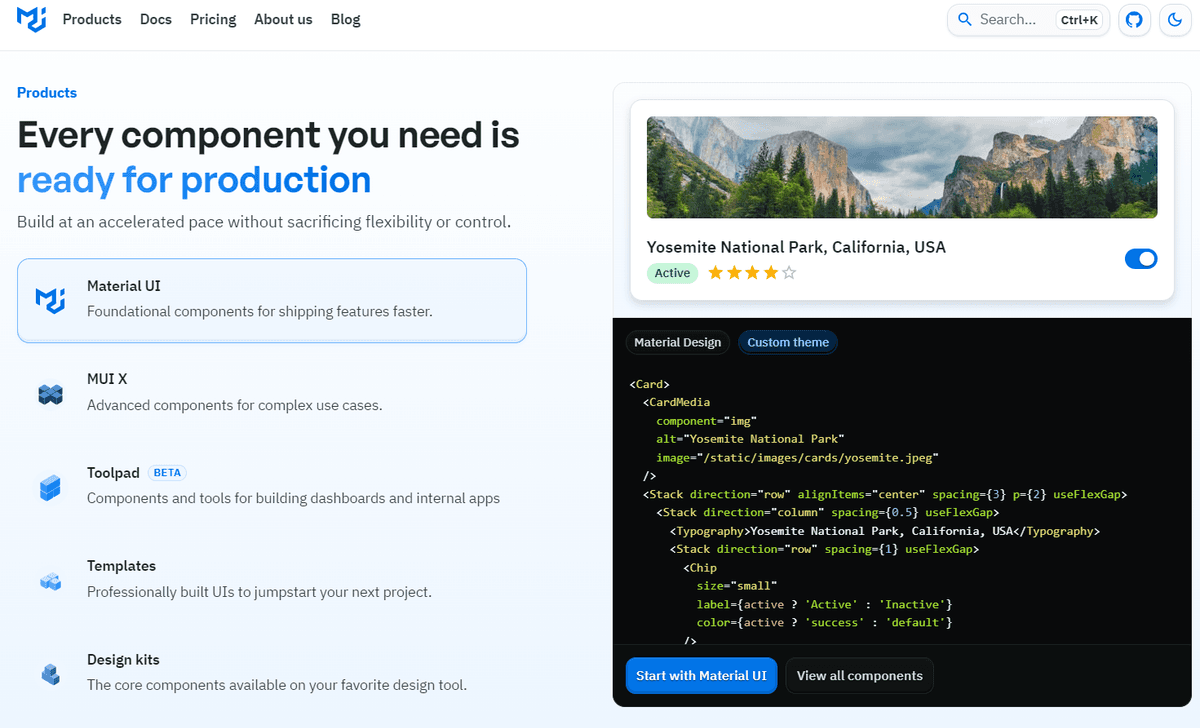
Task: Open the GitHub repository icon
Action: pyautogui.click(x=1134, y=20)
